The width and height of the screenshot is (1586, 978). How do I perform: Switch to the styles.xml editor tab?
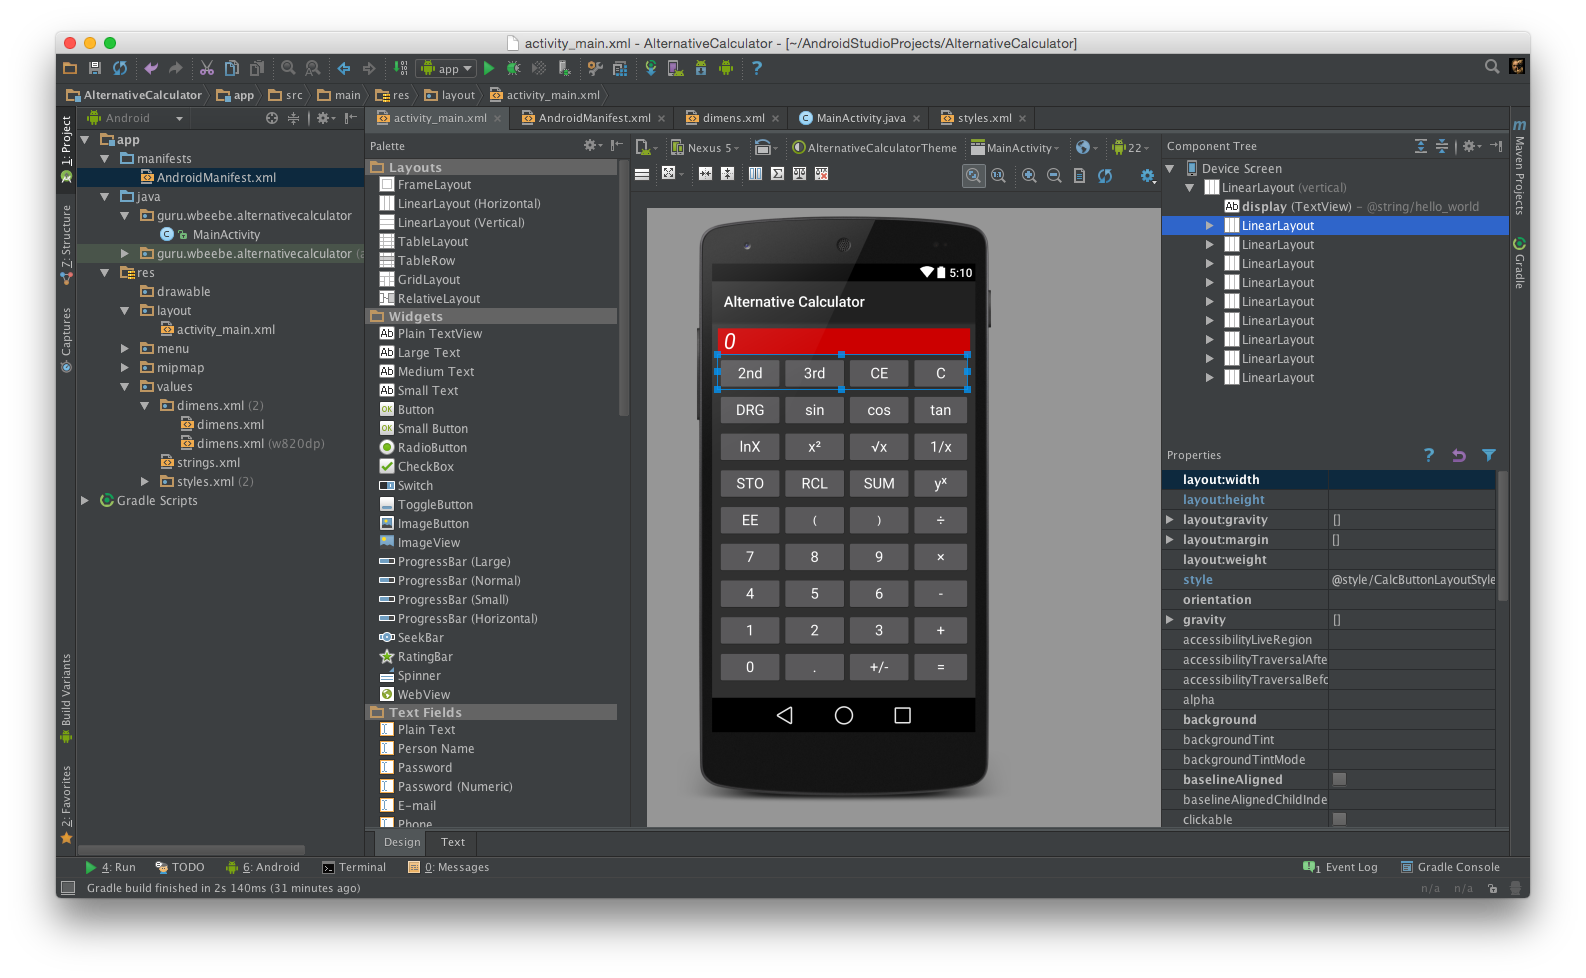pyautogui.click(x=984, y=118)
